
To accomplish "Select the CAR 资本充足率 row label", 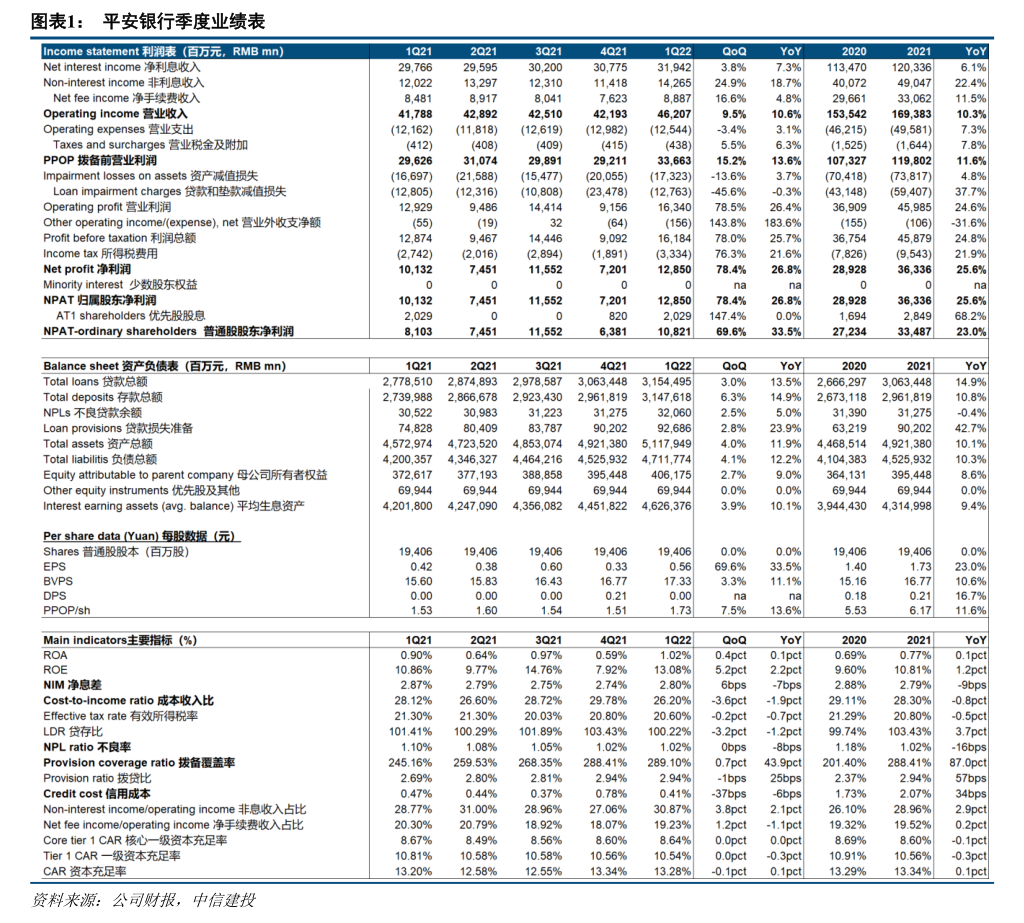I will point(85,872).
